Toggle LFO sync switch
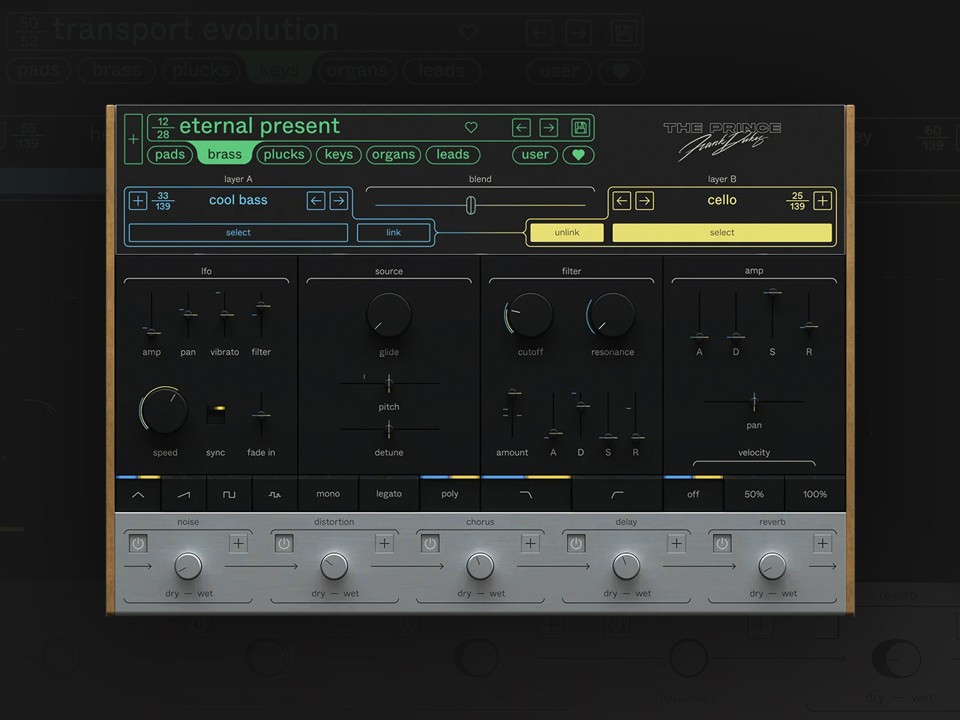The image size is (960, 720). coord(216,414)
